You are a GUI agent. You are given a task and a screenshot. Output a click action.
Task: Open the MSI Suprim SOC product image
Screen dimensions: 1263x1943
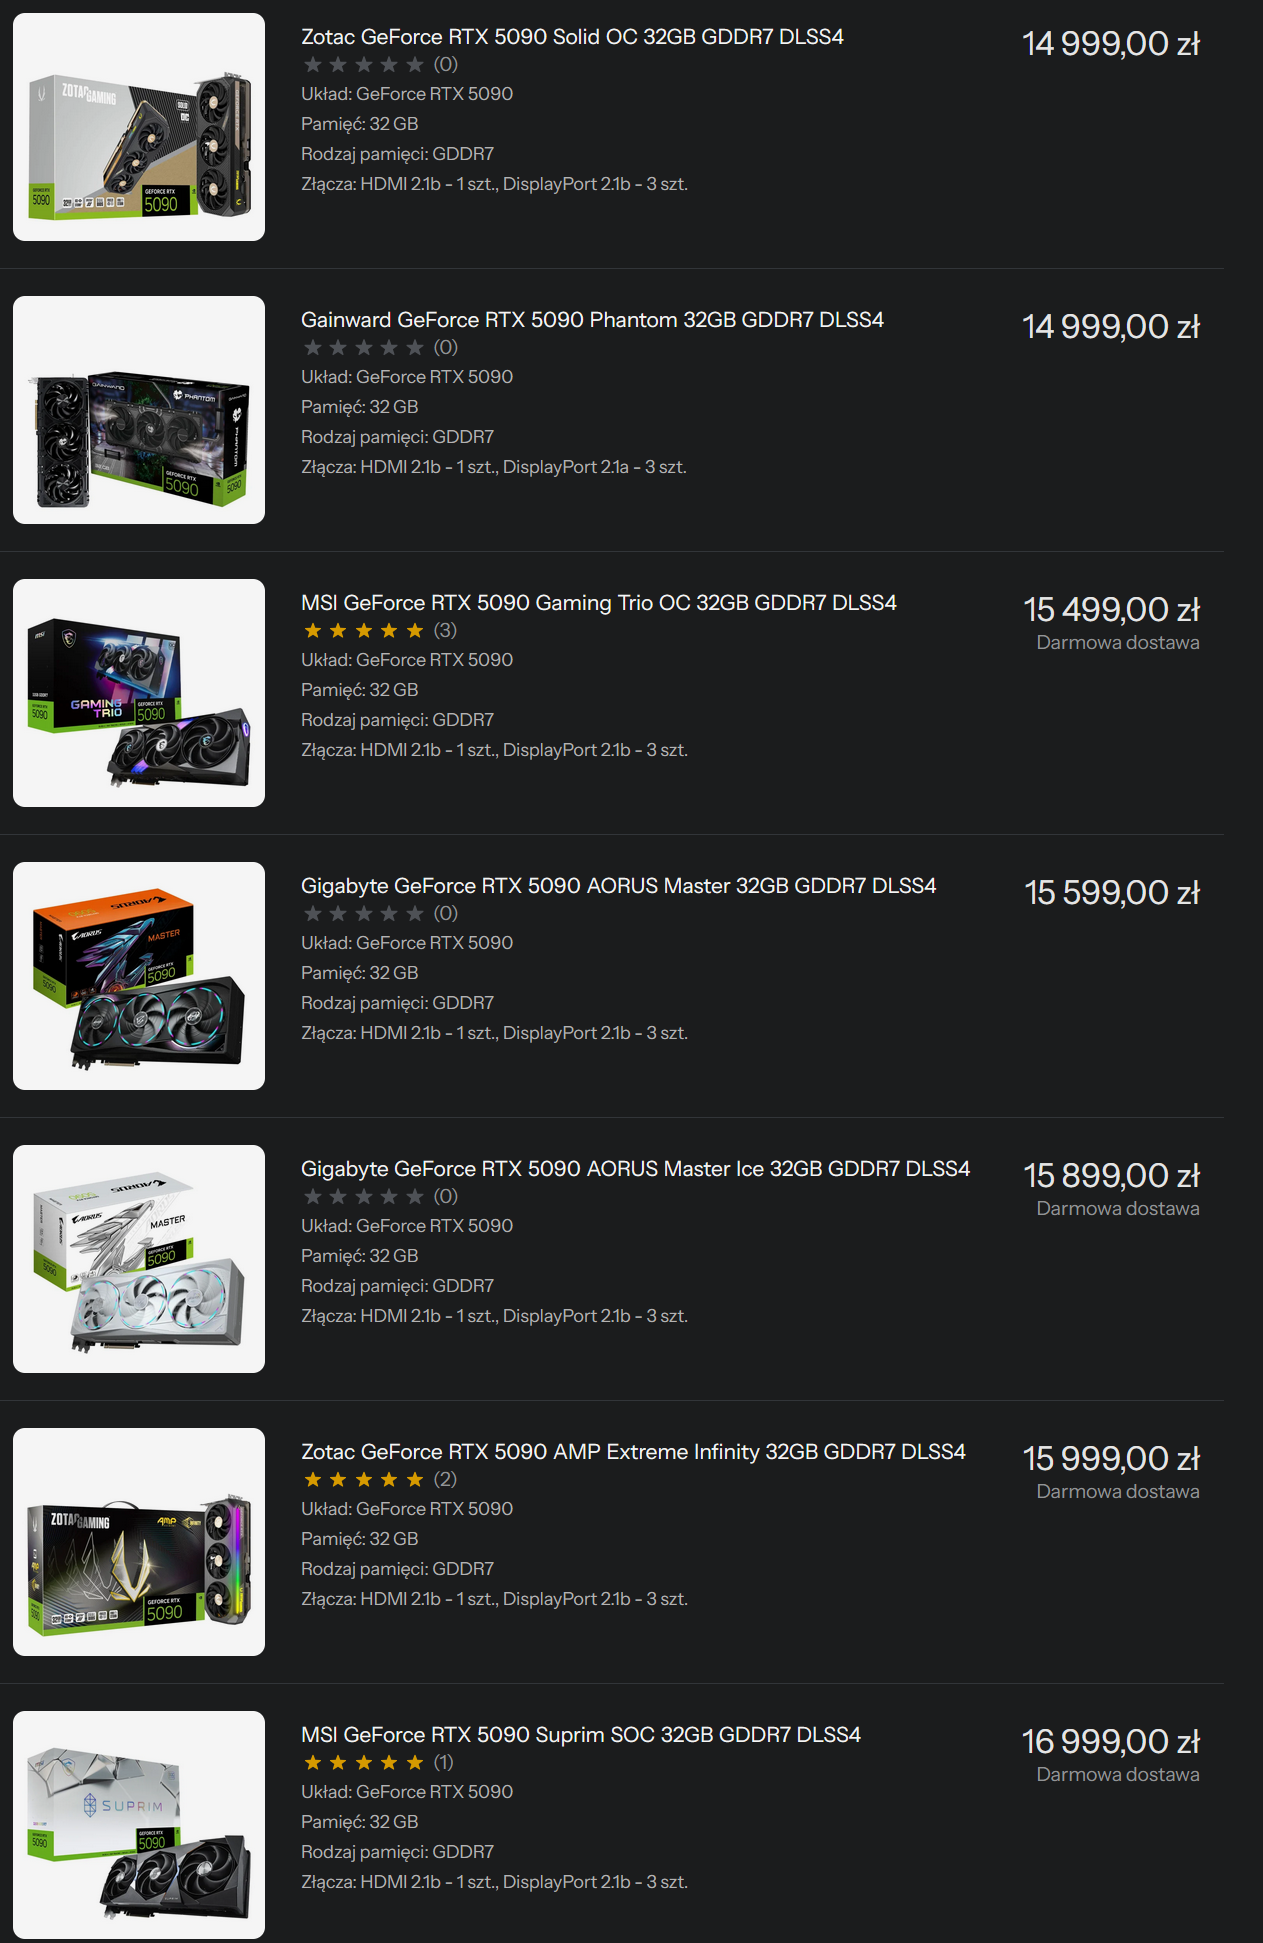(139, 1825)
